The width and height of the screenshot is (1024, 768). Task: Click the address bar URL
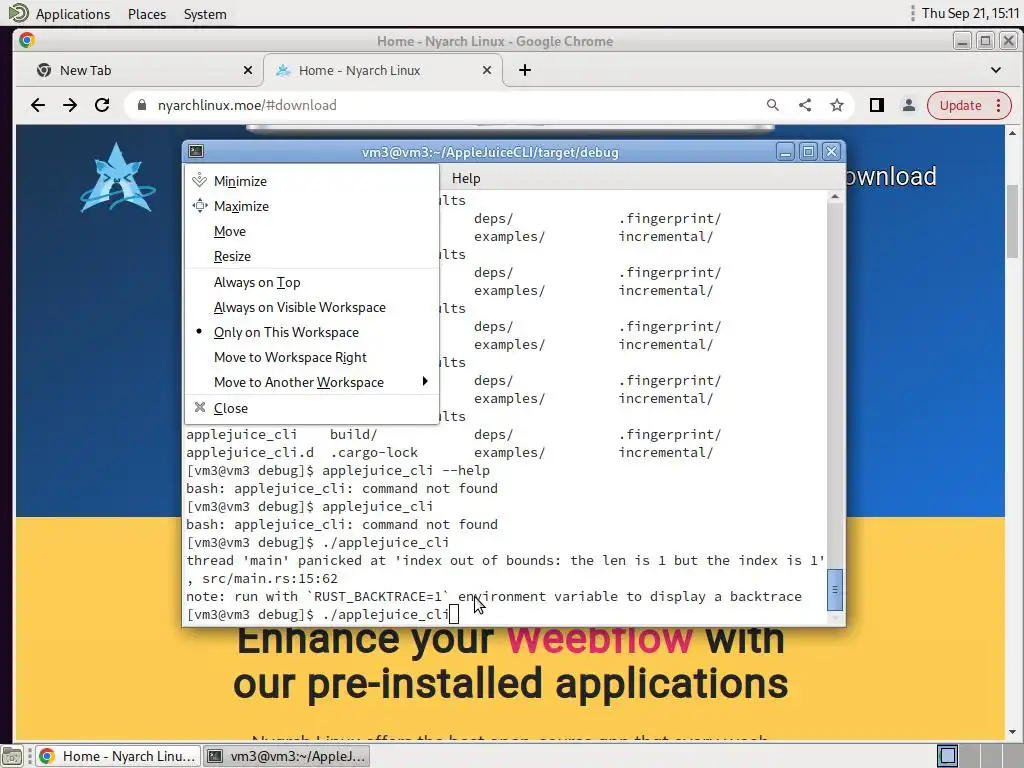click(247, 105)
